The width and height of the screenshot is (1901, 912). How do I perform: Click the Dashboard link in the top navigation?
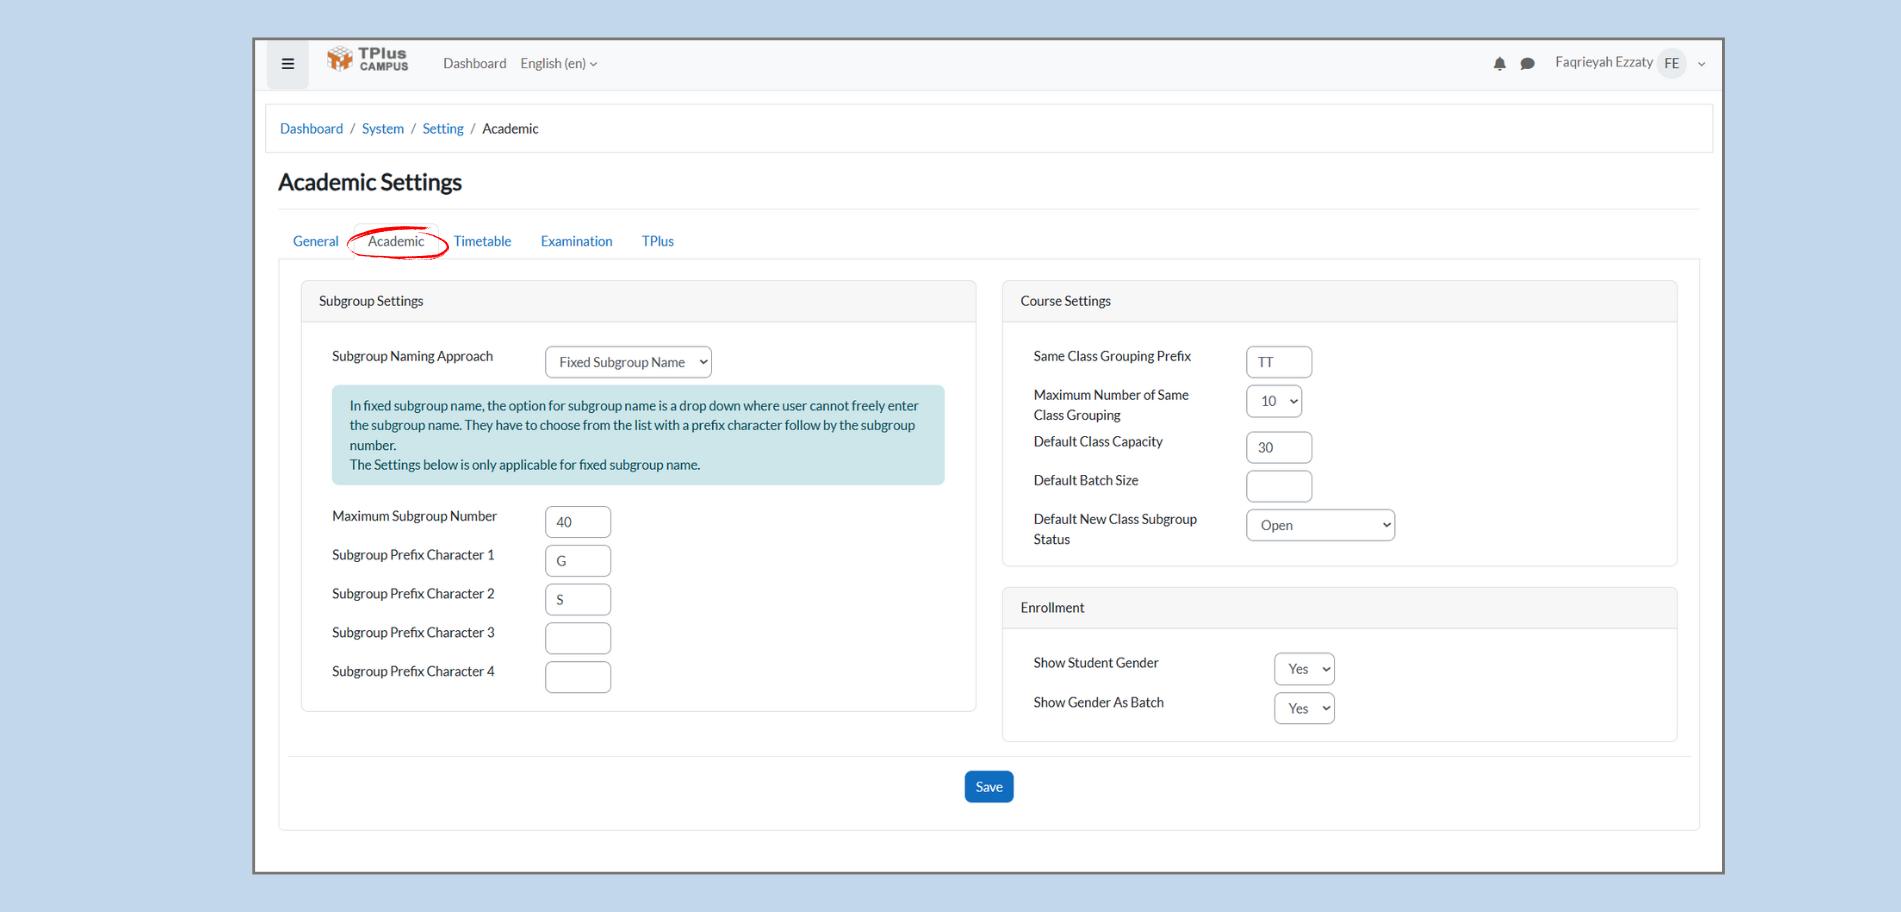[474, 64]
